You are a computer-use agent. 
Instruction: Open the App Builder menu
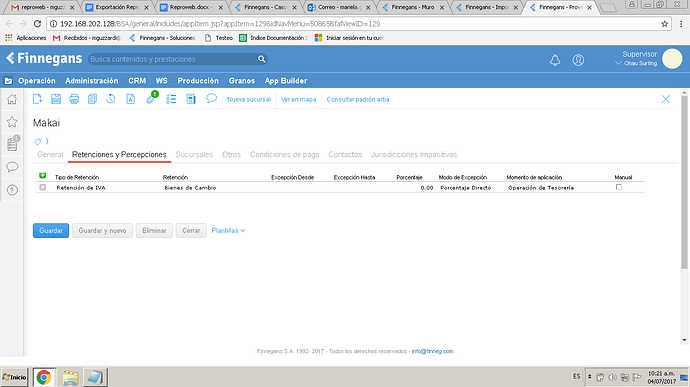[286, 81]
